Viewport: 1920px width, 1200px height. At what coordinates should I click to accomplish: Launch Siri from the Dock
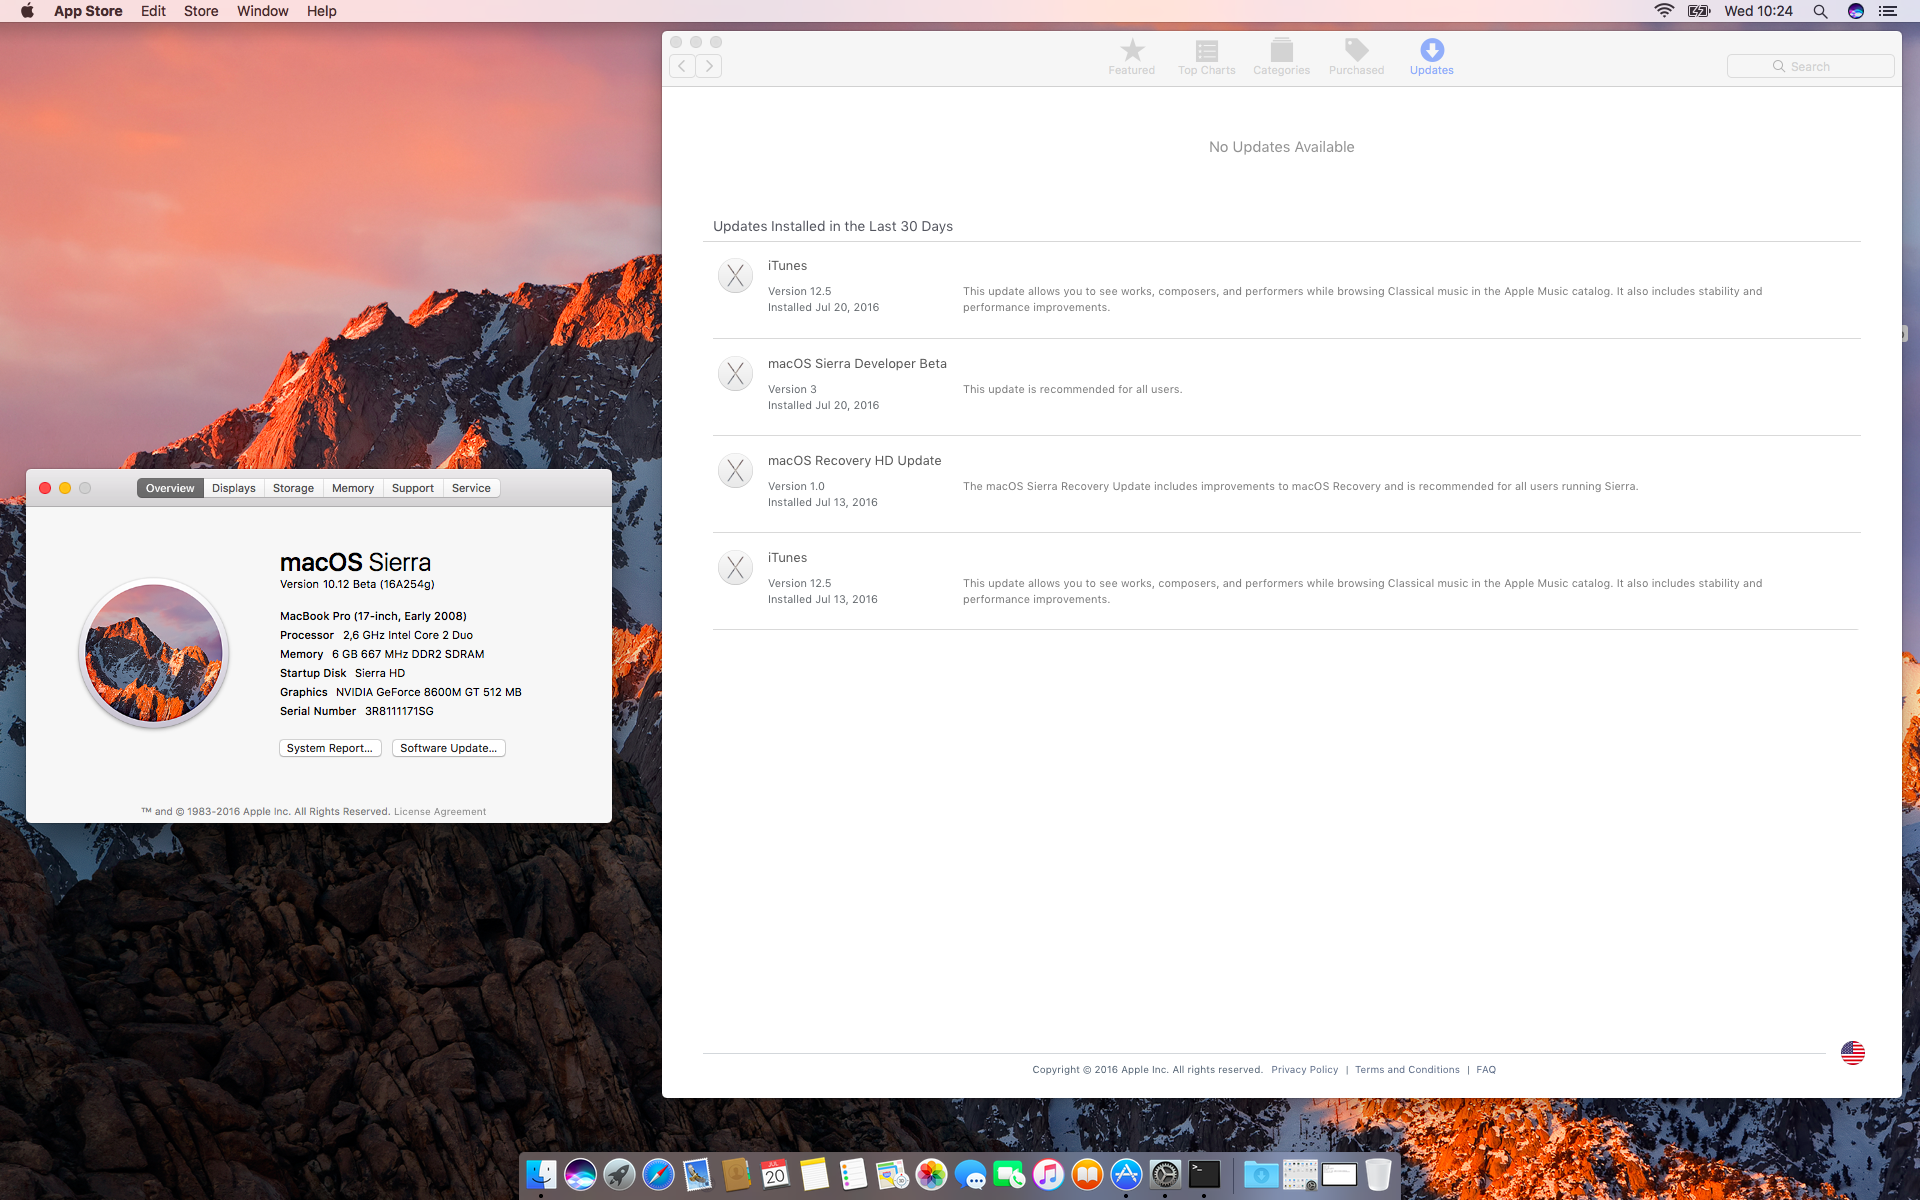point(580,1174)
